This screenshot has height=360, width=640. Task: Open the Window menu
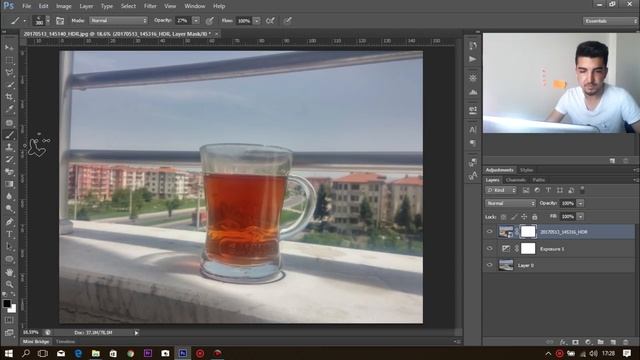(195, 6)
